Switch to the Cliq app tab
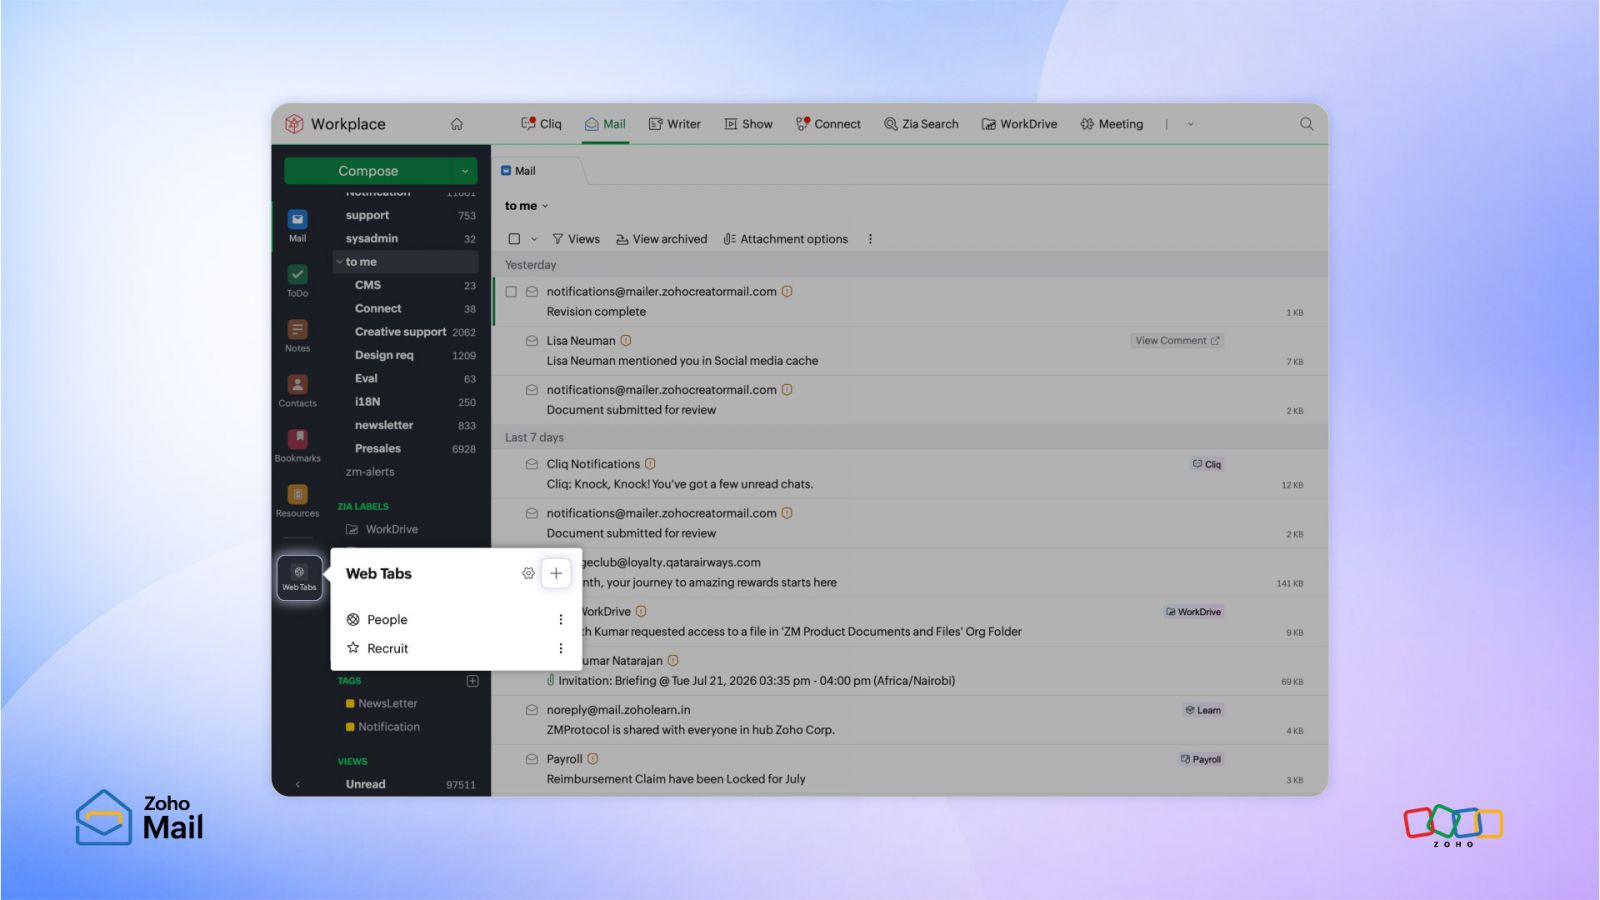The image size is (1600, 900). [x=542, y=124]
